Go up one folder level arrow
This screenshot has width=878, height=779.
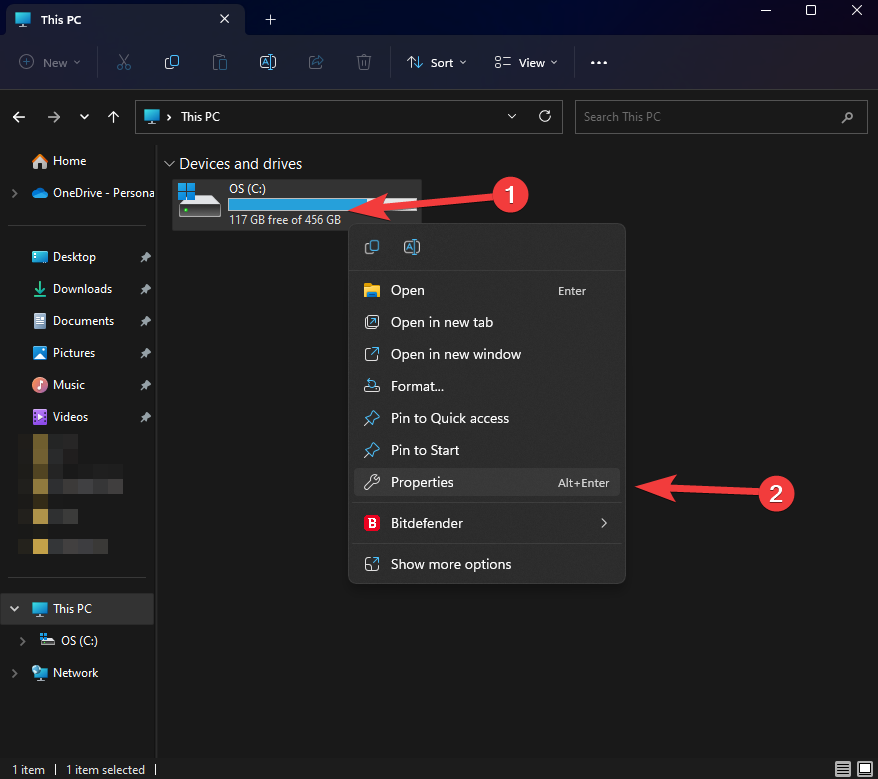click(x=114, y=117)
